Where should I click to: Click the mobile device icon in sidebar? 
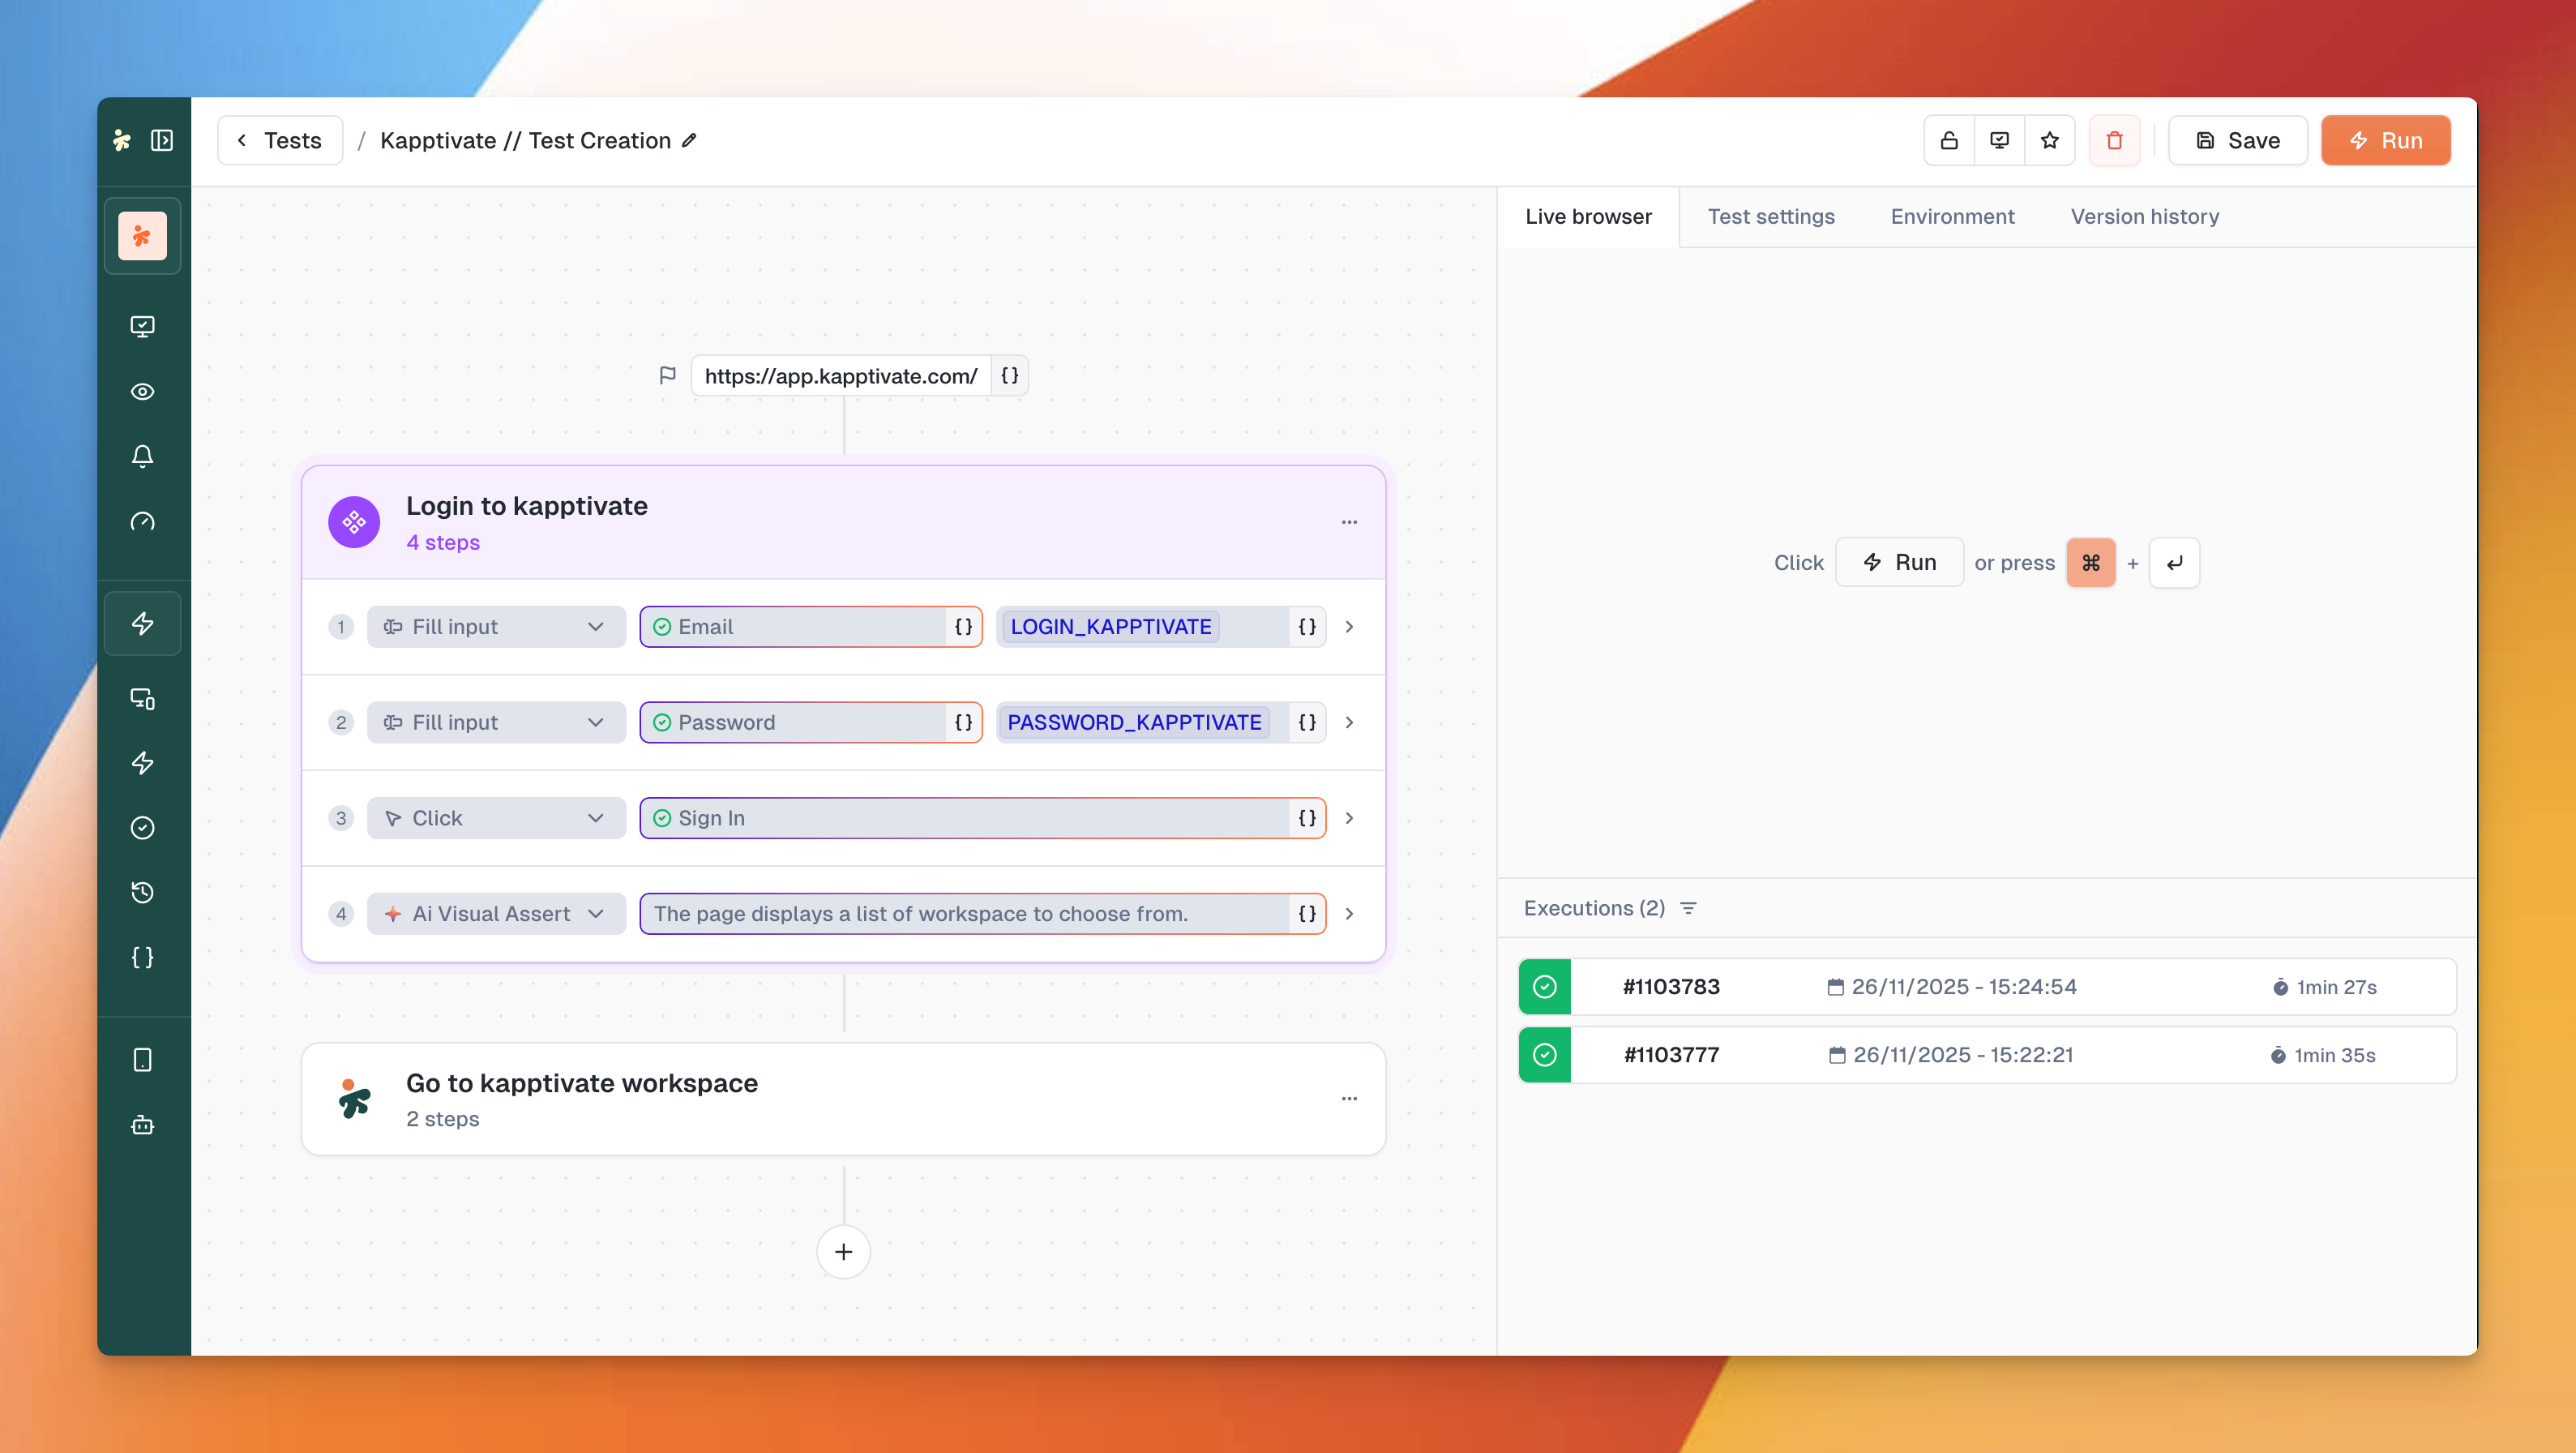(x=142, y=1060)
